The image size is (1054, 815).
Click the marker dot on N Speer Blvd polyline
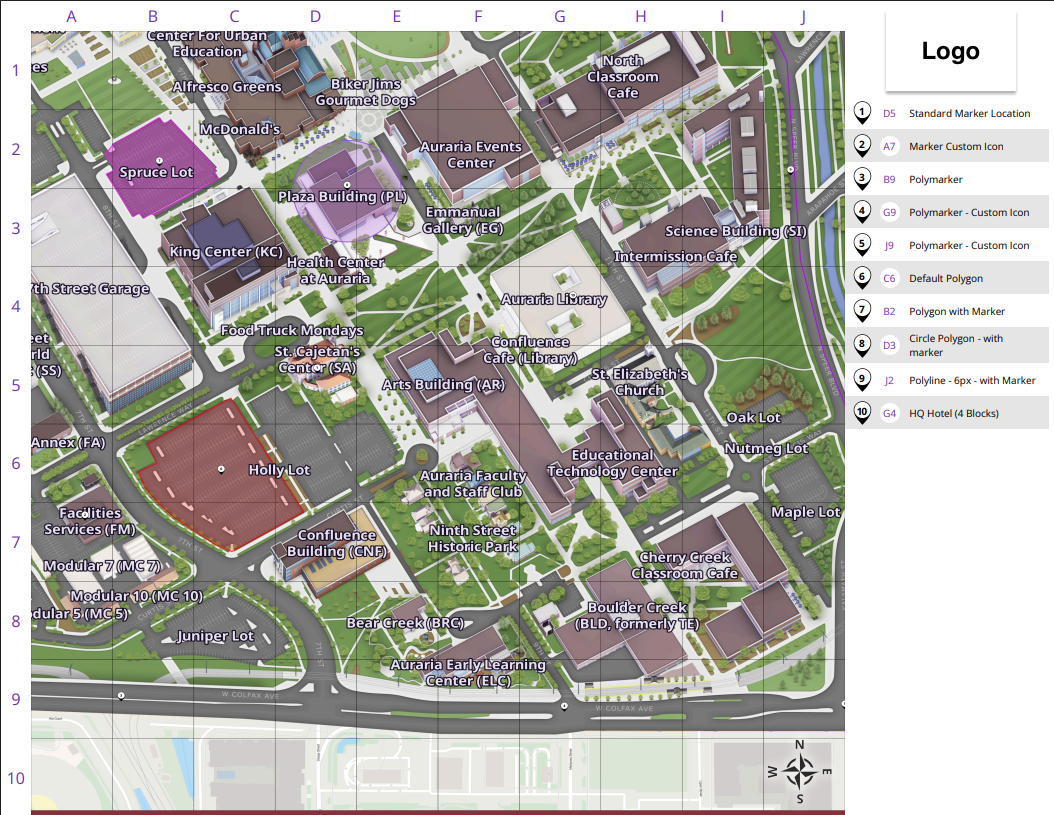tap(790, 170)
